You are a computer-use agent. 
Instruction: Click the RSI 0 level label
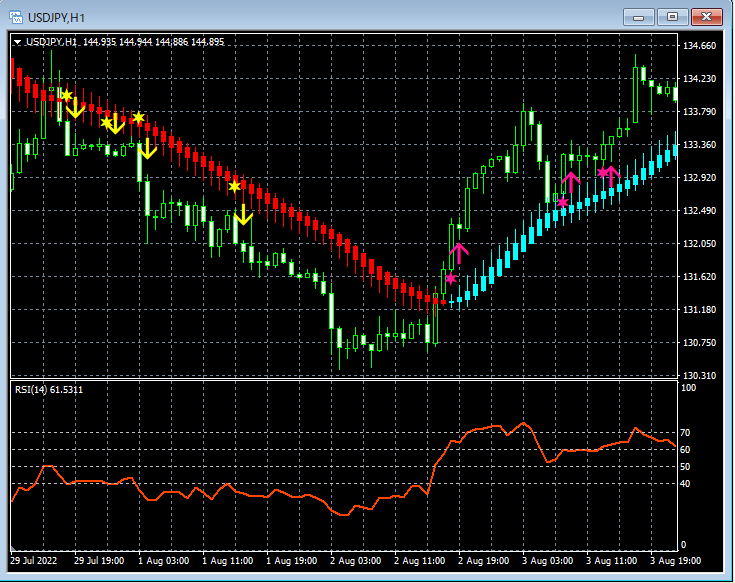[683, 545]
